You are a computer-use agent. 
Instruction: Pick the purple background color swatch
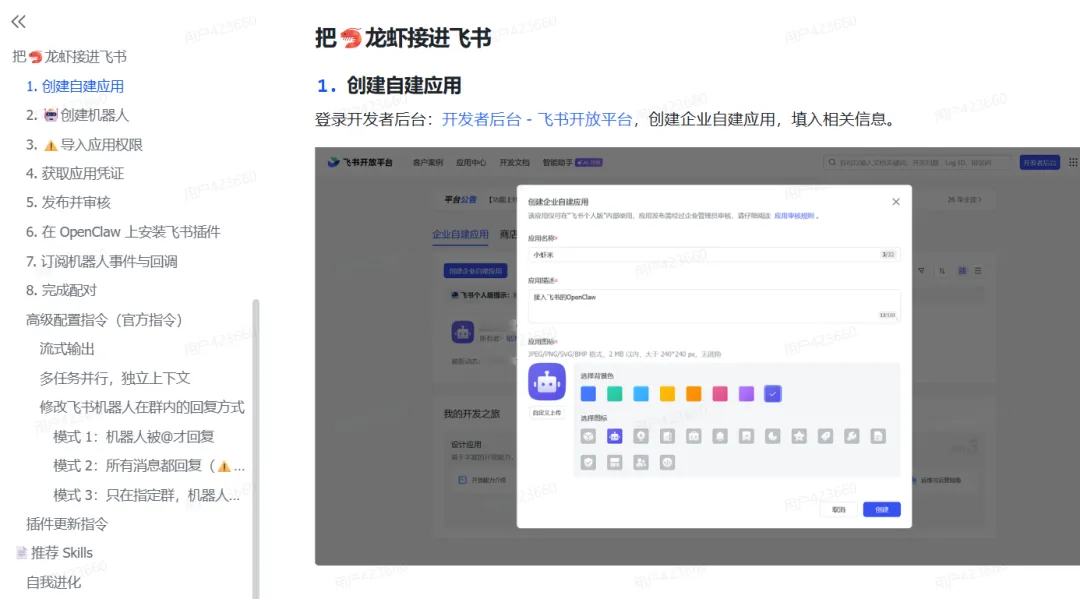(746, 394)
